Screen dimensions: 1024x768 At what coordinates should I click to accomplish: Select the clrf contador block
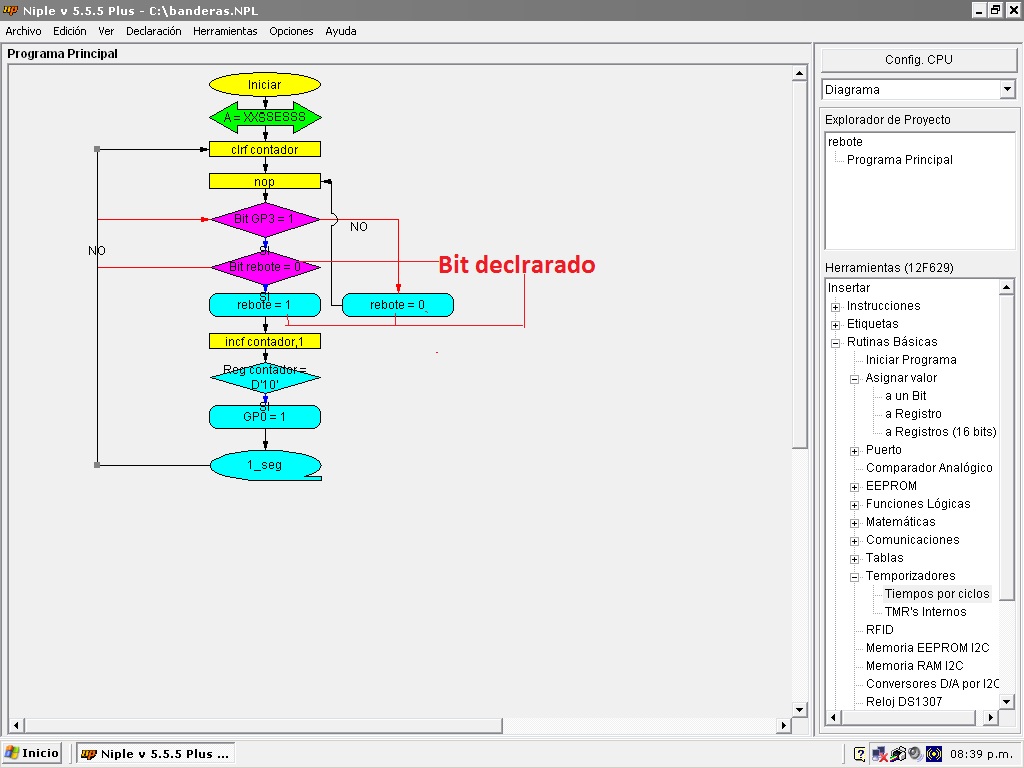264,150
